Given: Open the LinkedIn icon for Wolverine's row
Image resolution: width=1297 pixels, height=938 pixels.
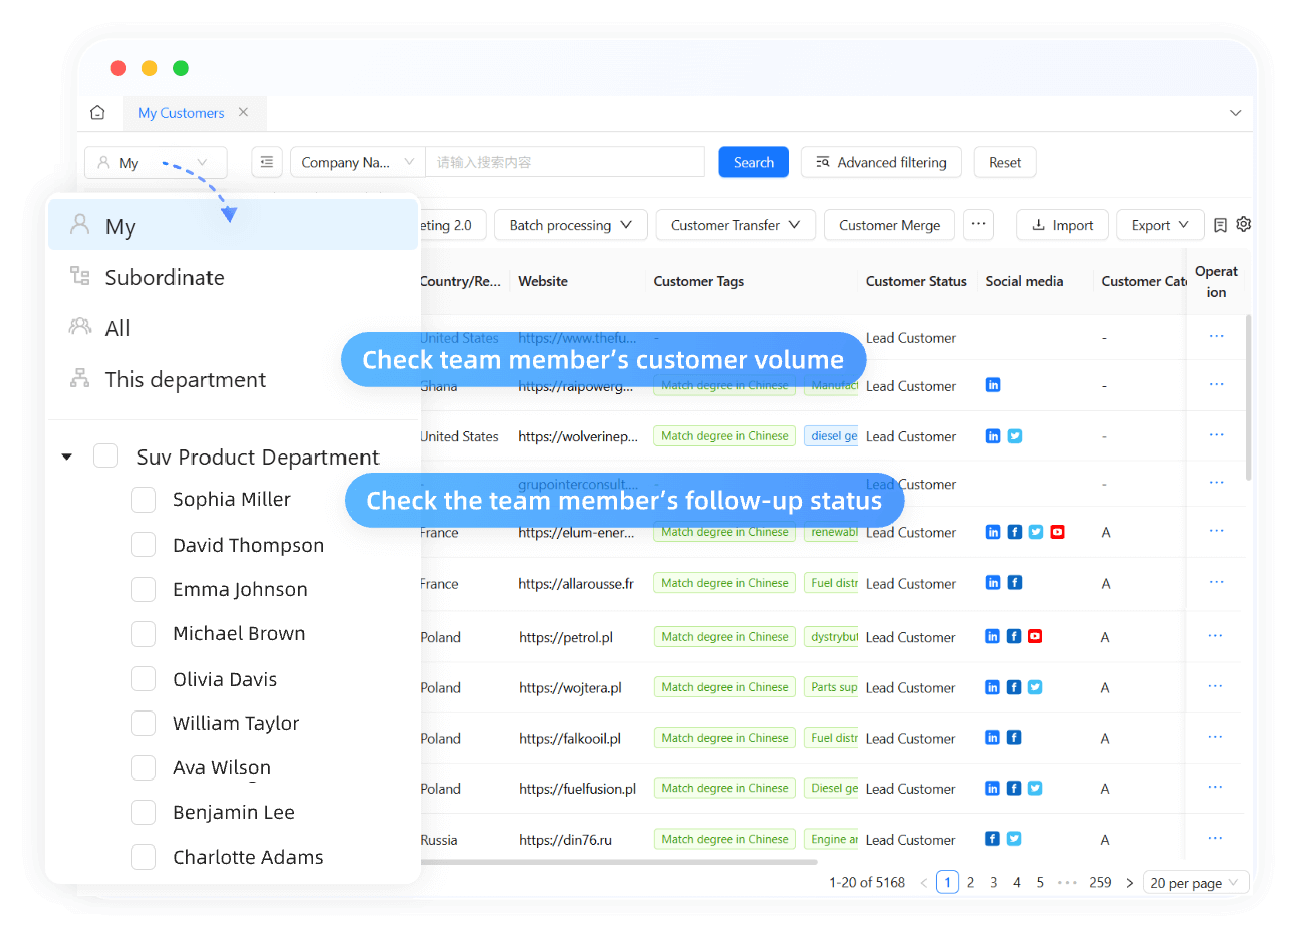Looking at the screenshot, I should [x=992, y=436].
